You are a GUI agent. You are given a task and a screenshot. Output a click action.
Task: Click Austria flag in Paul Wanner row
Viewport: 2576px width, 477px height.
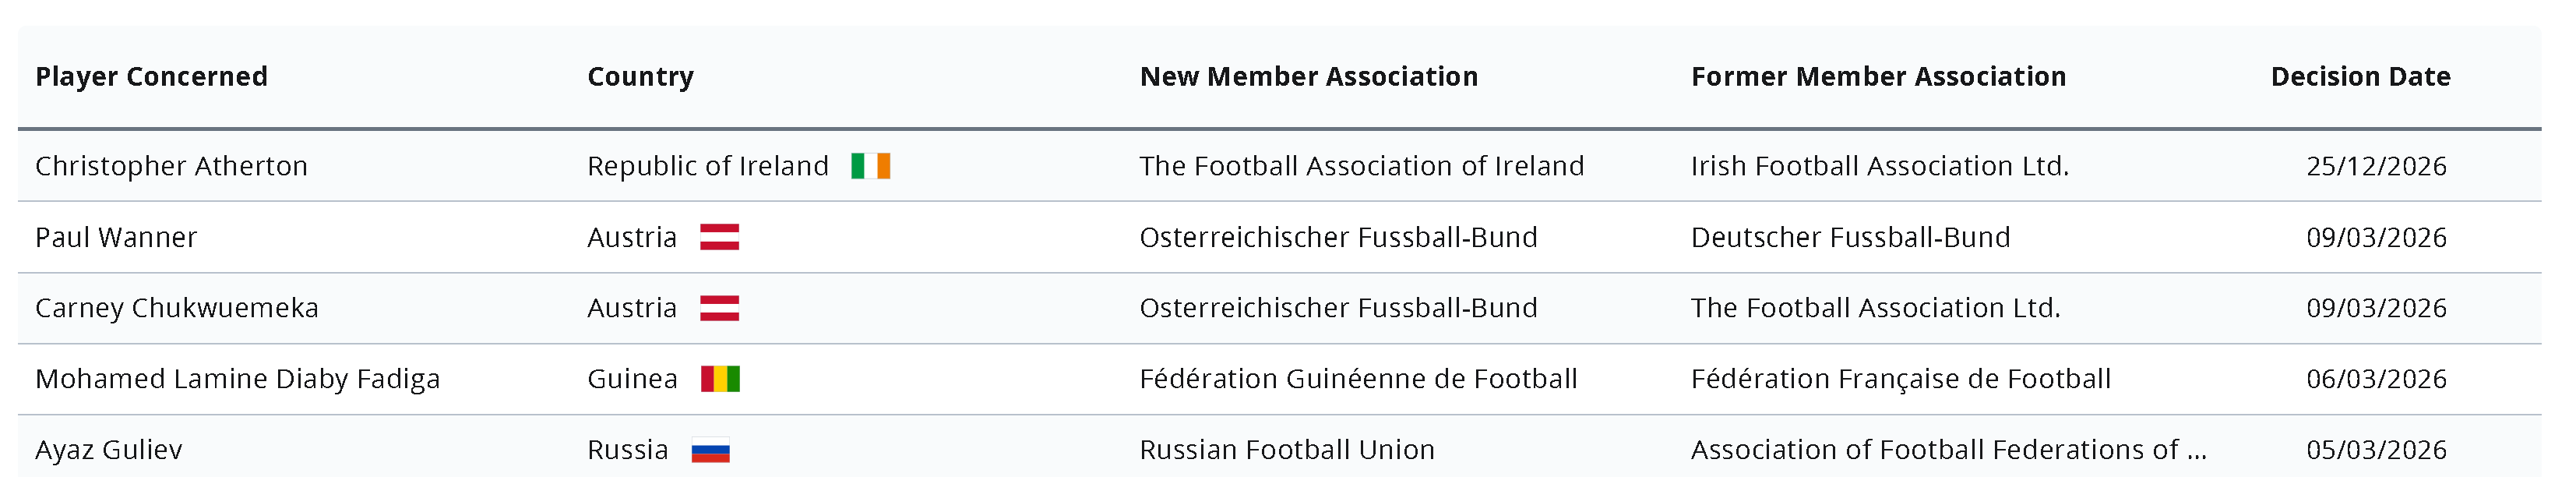pos(719,237)
